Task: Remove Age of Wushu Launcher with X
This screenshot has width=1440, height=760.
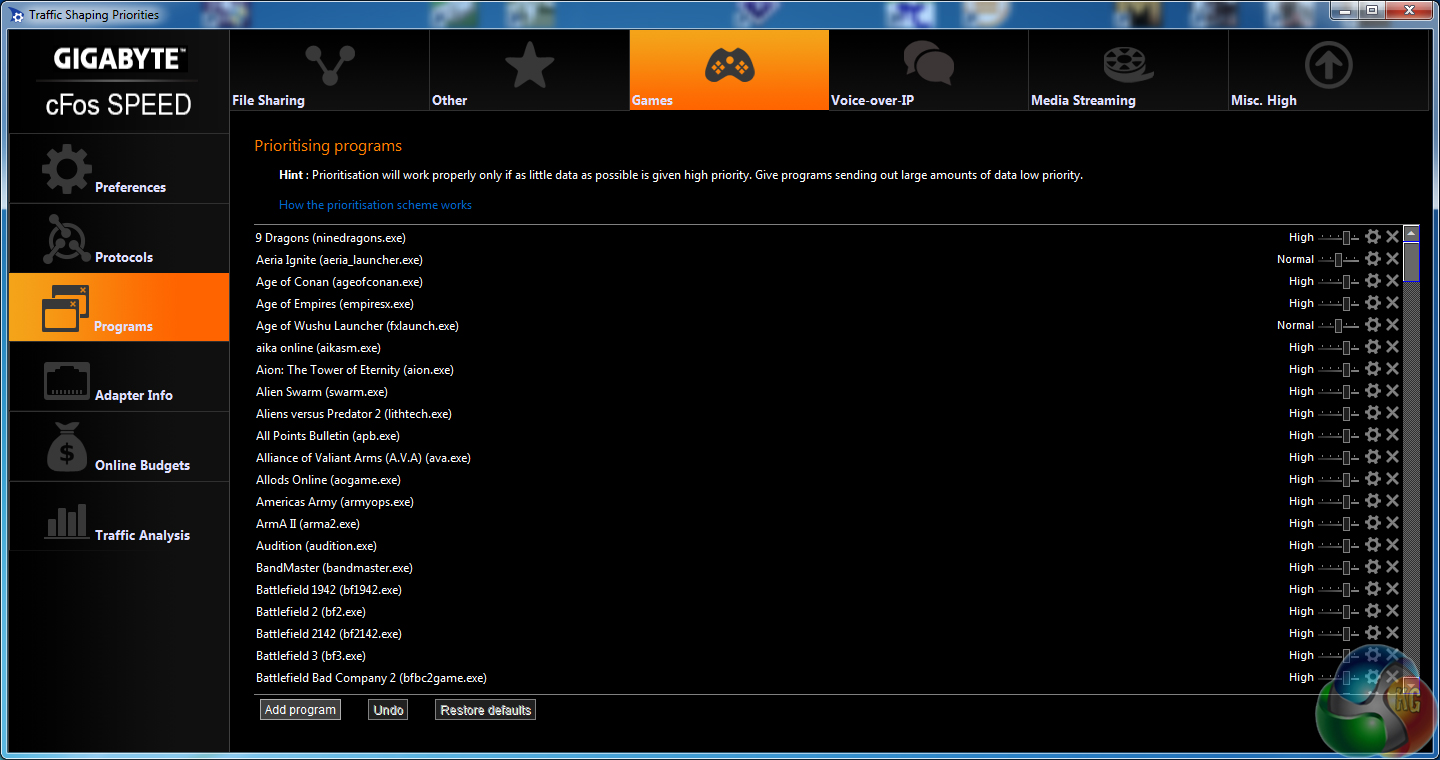Action: (1392, 325)
